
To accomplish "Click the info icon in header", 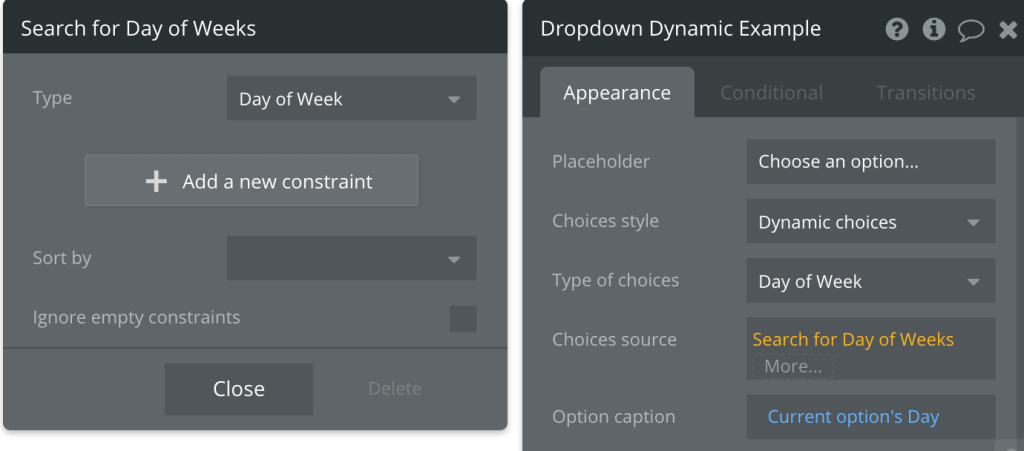I will pos(934,29).
